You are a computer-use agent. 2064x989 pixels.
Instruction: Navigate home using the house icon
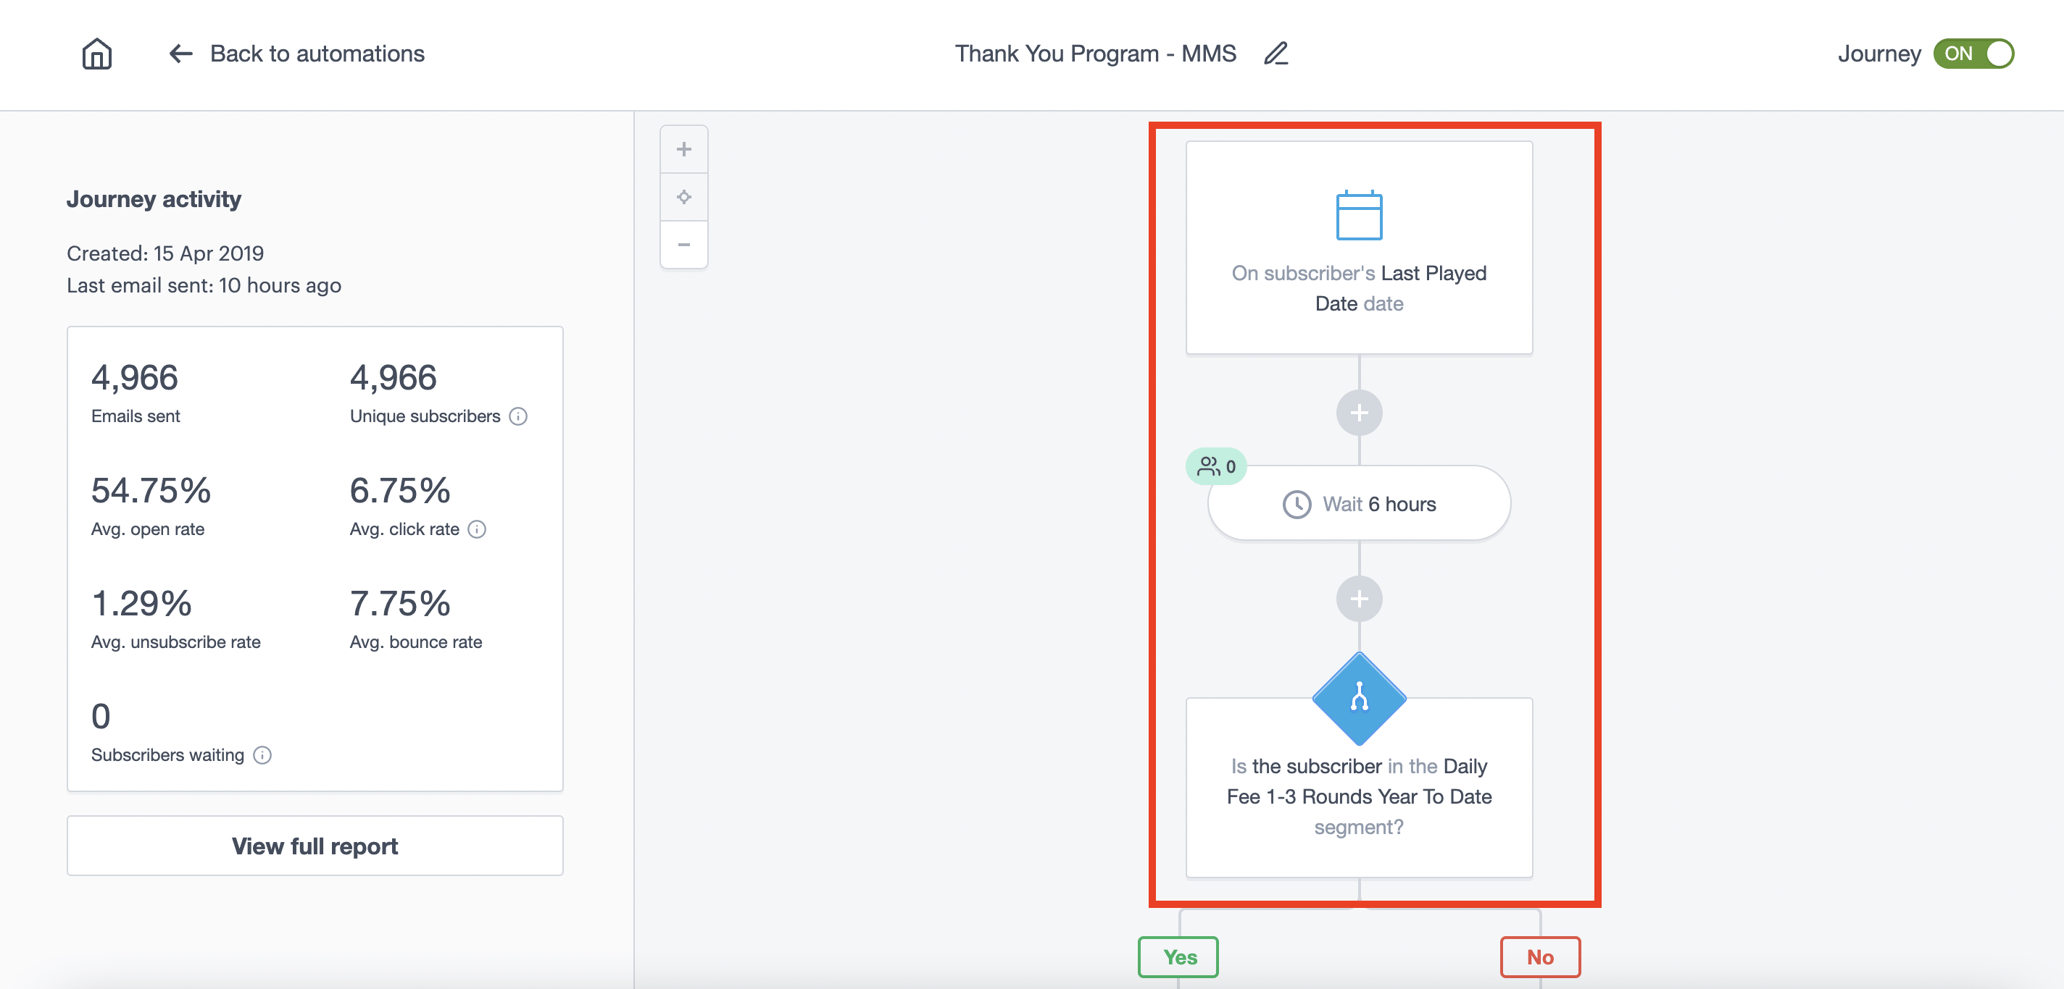[96, 53]
